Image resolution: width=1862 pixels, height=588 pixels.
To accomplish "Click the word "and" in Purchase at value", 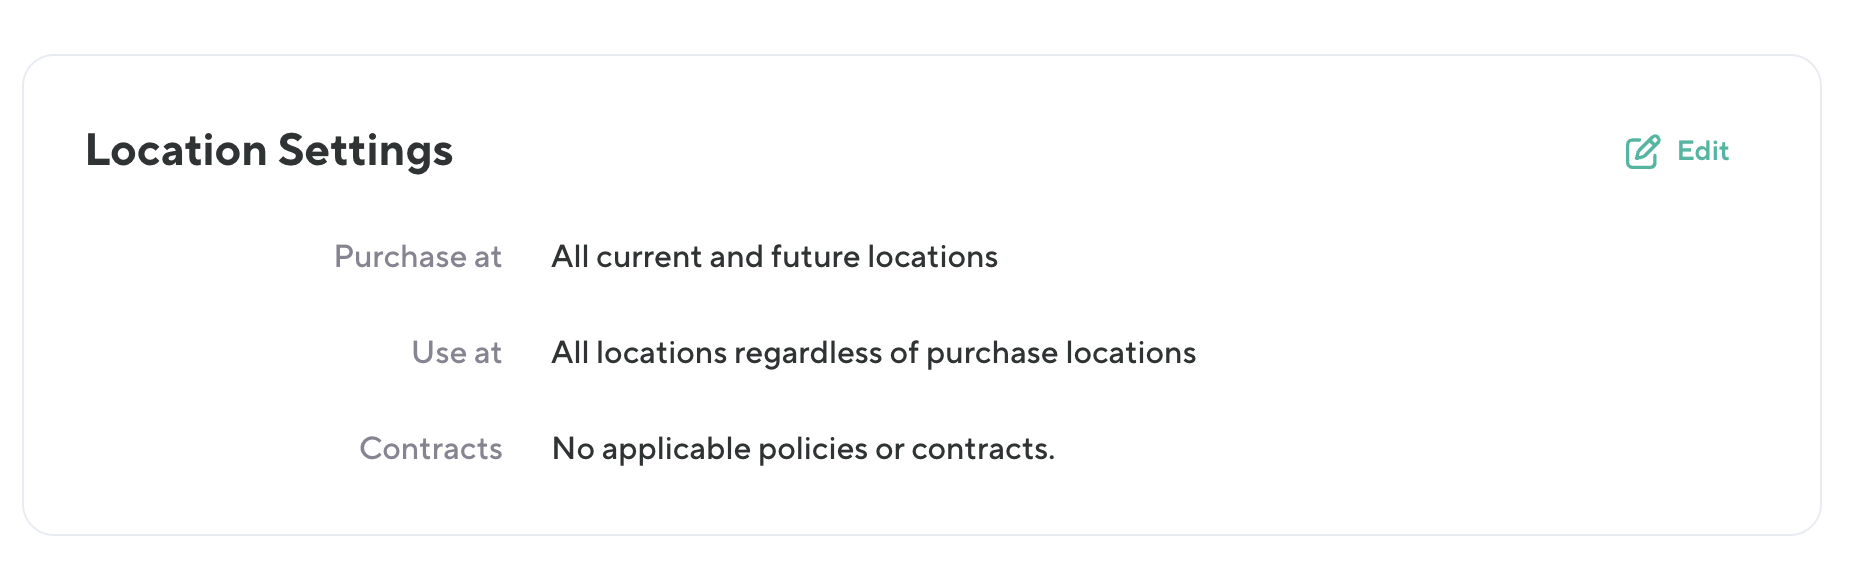I will [x=735, y=257].
